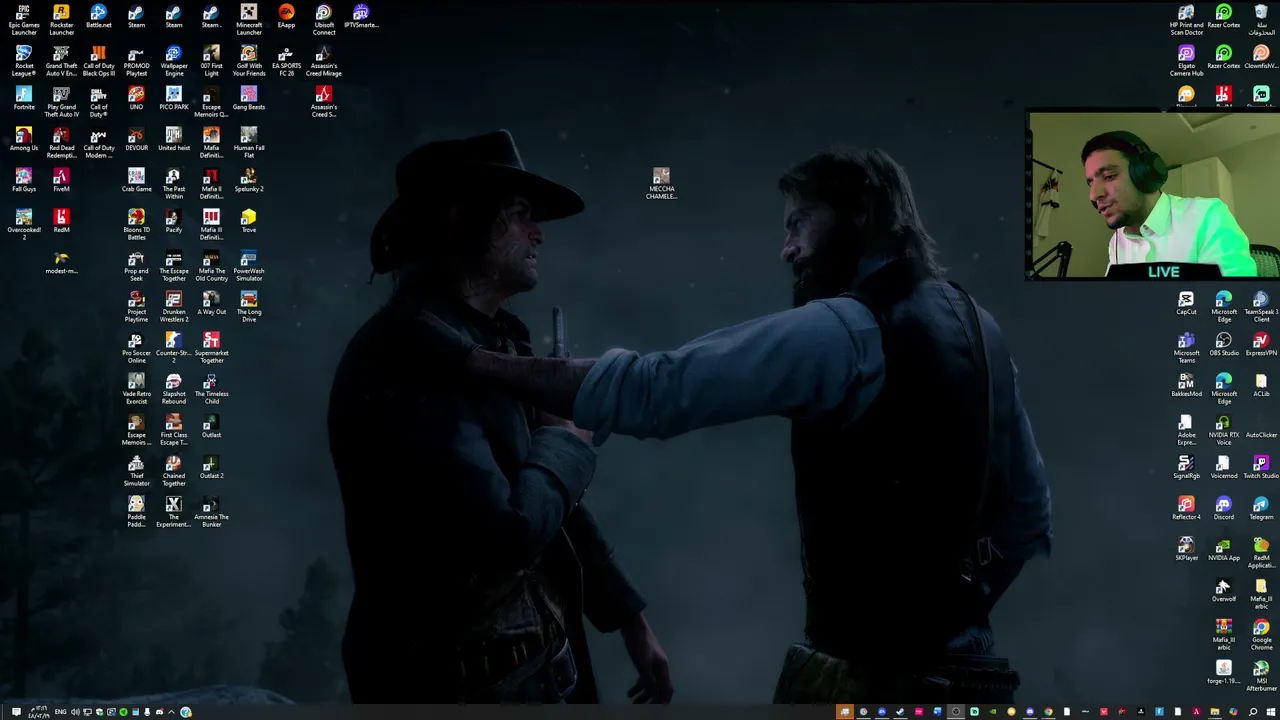1280x720 pixels.
Task: Select the Voicemod desktop shortcut
Action: [x=1224, y=467]
